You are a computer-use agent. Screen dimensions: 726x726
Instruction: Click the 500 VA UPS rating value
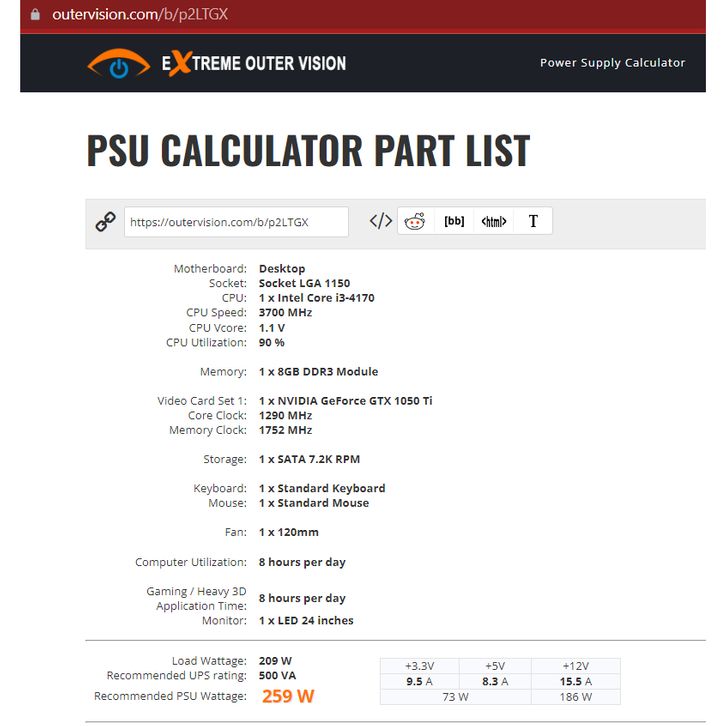click(x=277, y=676)
